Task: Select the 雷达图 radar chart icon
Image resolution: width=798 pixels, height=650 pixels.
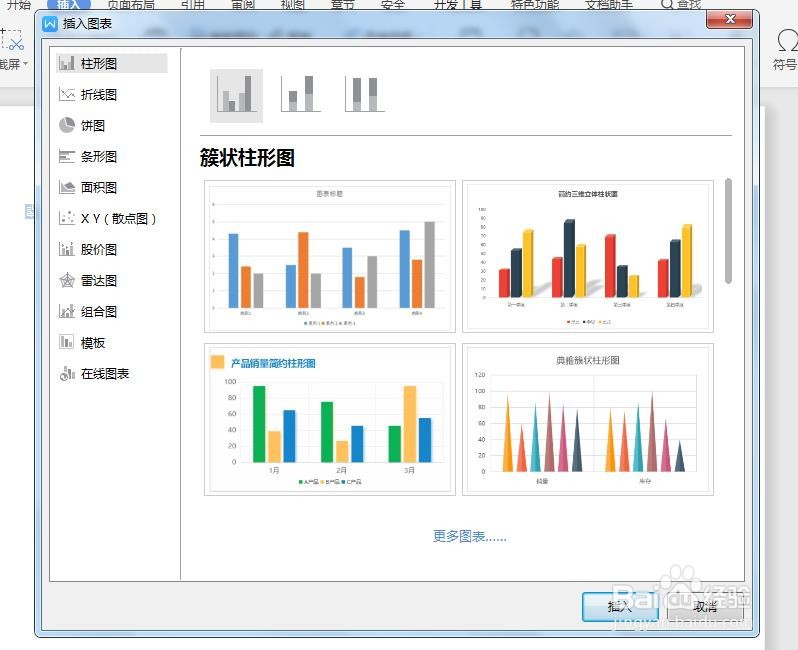Action: 67,280
